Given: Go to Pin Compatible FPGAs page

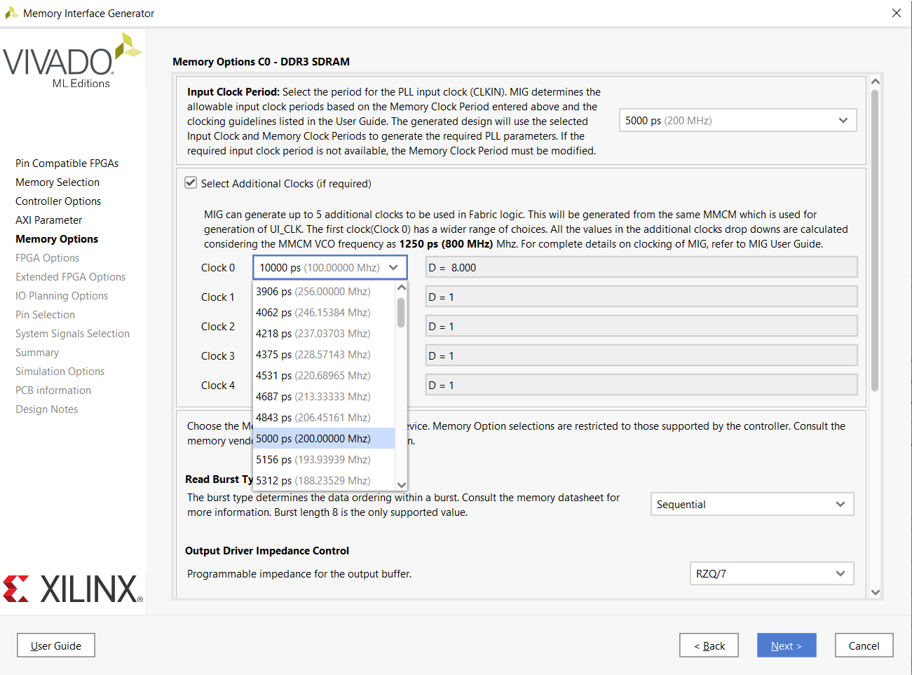Looking at the screenshot, I should (67, 163).
